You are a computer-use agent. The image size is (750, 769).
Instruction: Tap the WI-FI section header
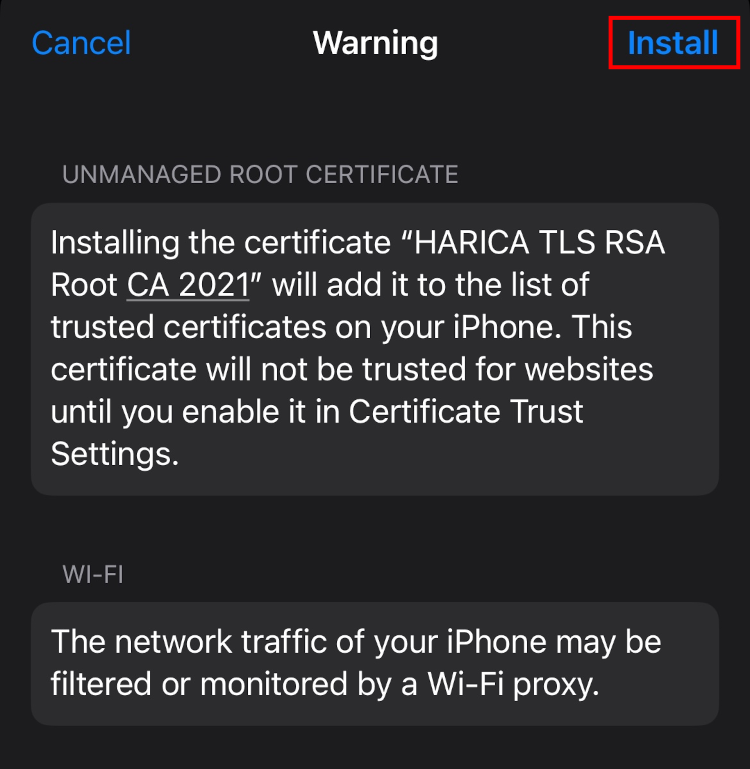(93, 574)
